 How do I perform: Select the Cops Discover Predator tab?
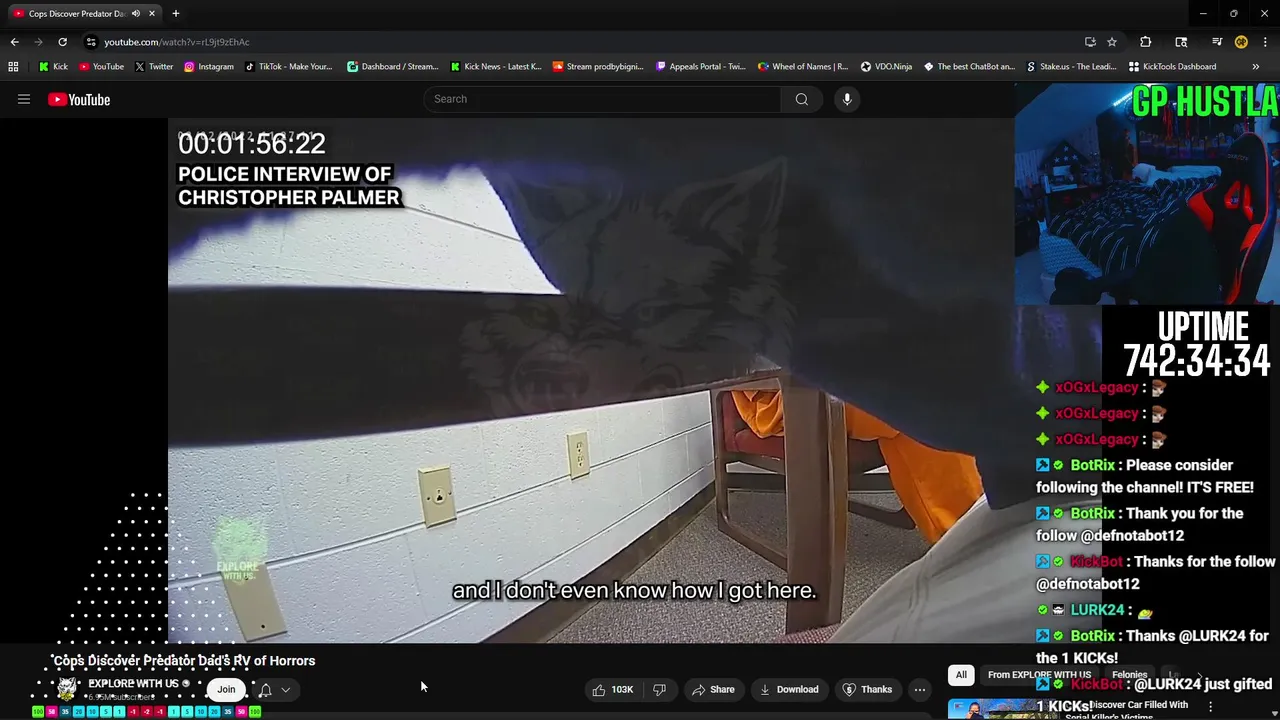point(85,14)
